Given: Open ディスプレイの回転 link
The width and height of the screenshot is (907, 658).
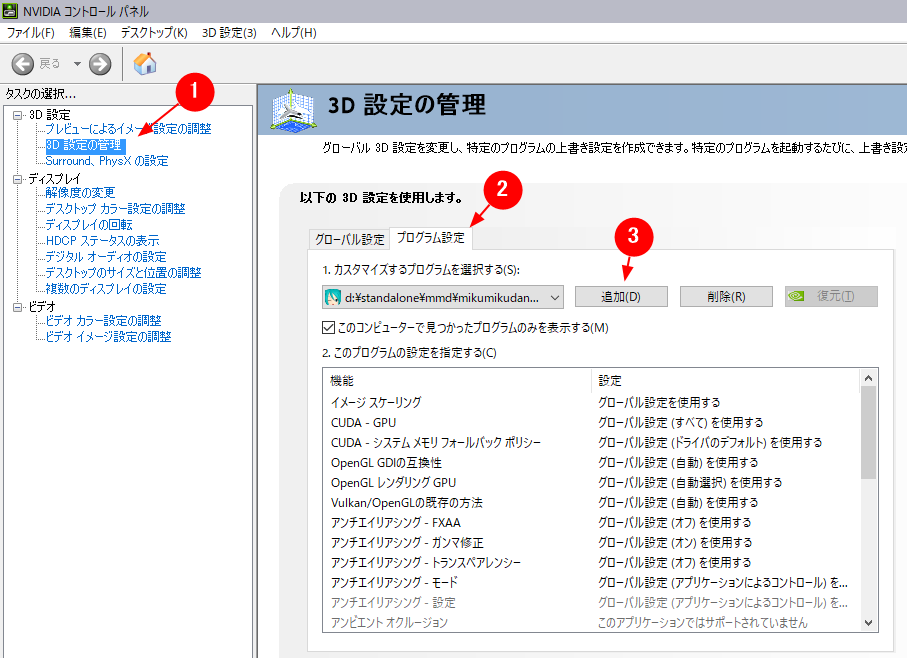Looking at the screenshot, I should point(89,225).
